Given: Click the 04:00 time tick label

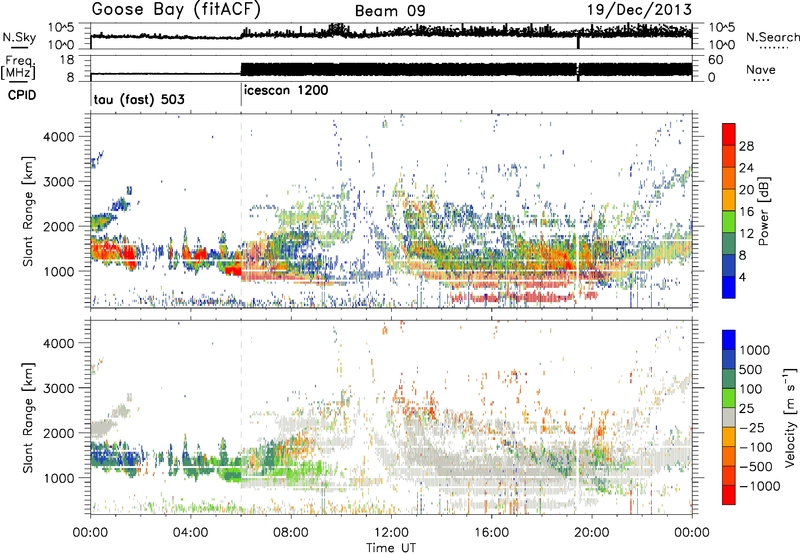Looking at the screenshot, I should coord(190,533).
